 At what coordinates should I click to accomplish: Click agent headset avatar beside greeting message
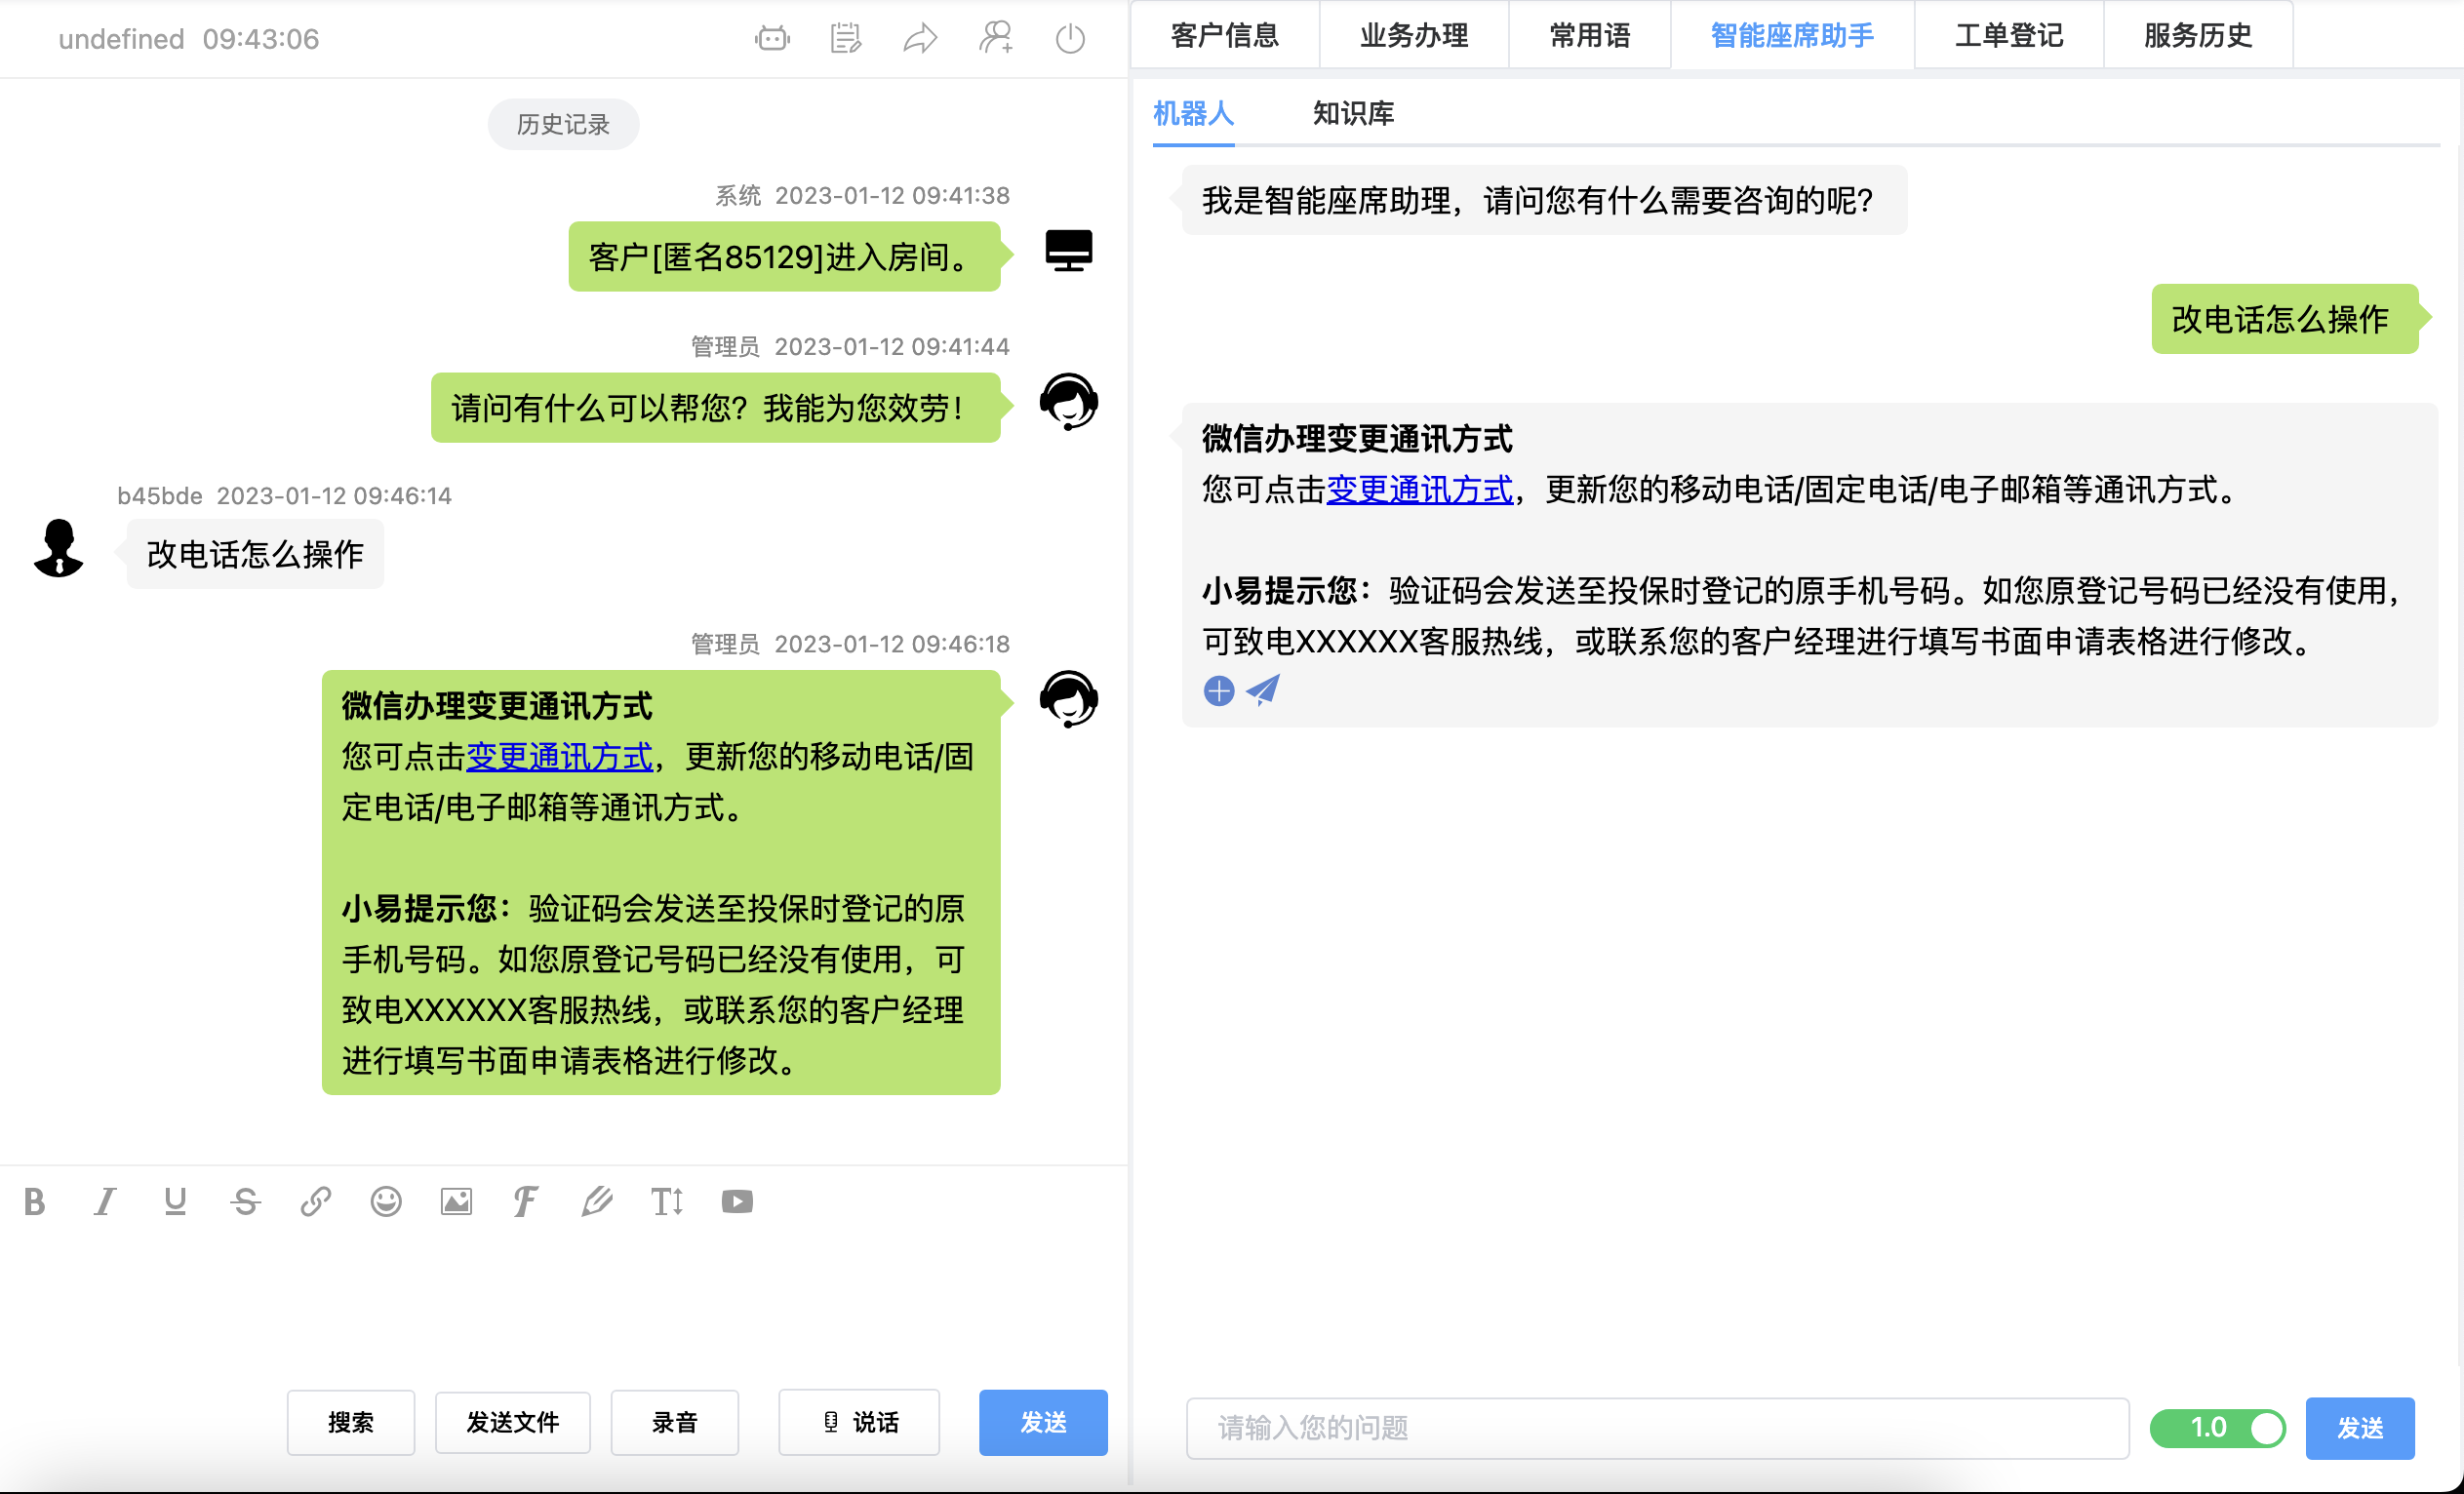(1069, 402)
